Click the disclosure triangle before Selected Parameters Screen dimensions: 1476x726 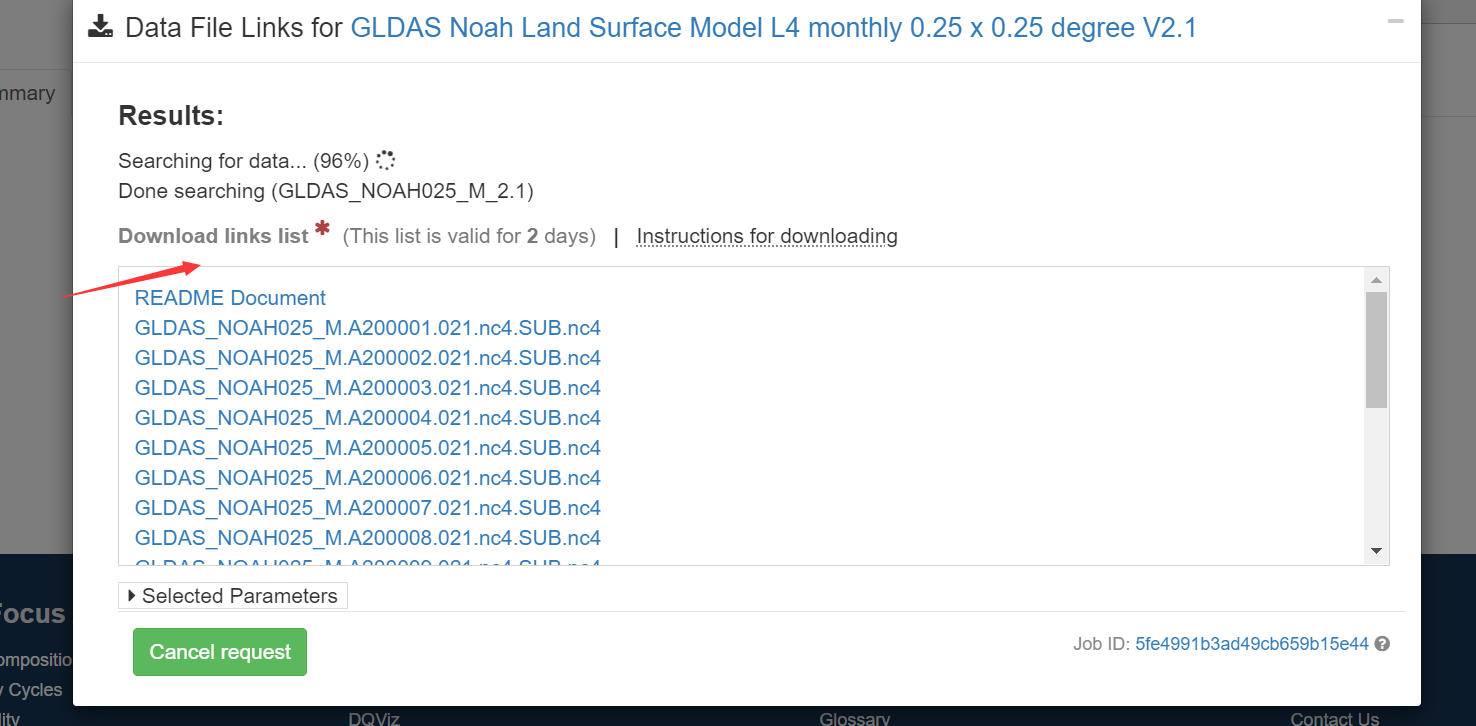131,595
